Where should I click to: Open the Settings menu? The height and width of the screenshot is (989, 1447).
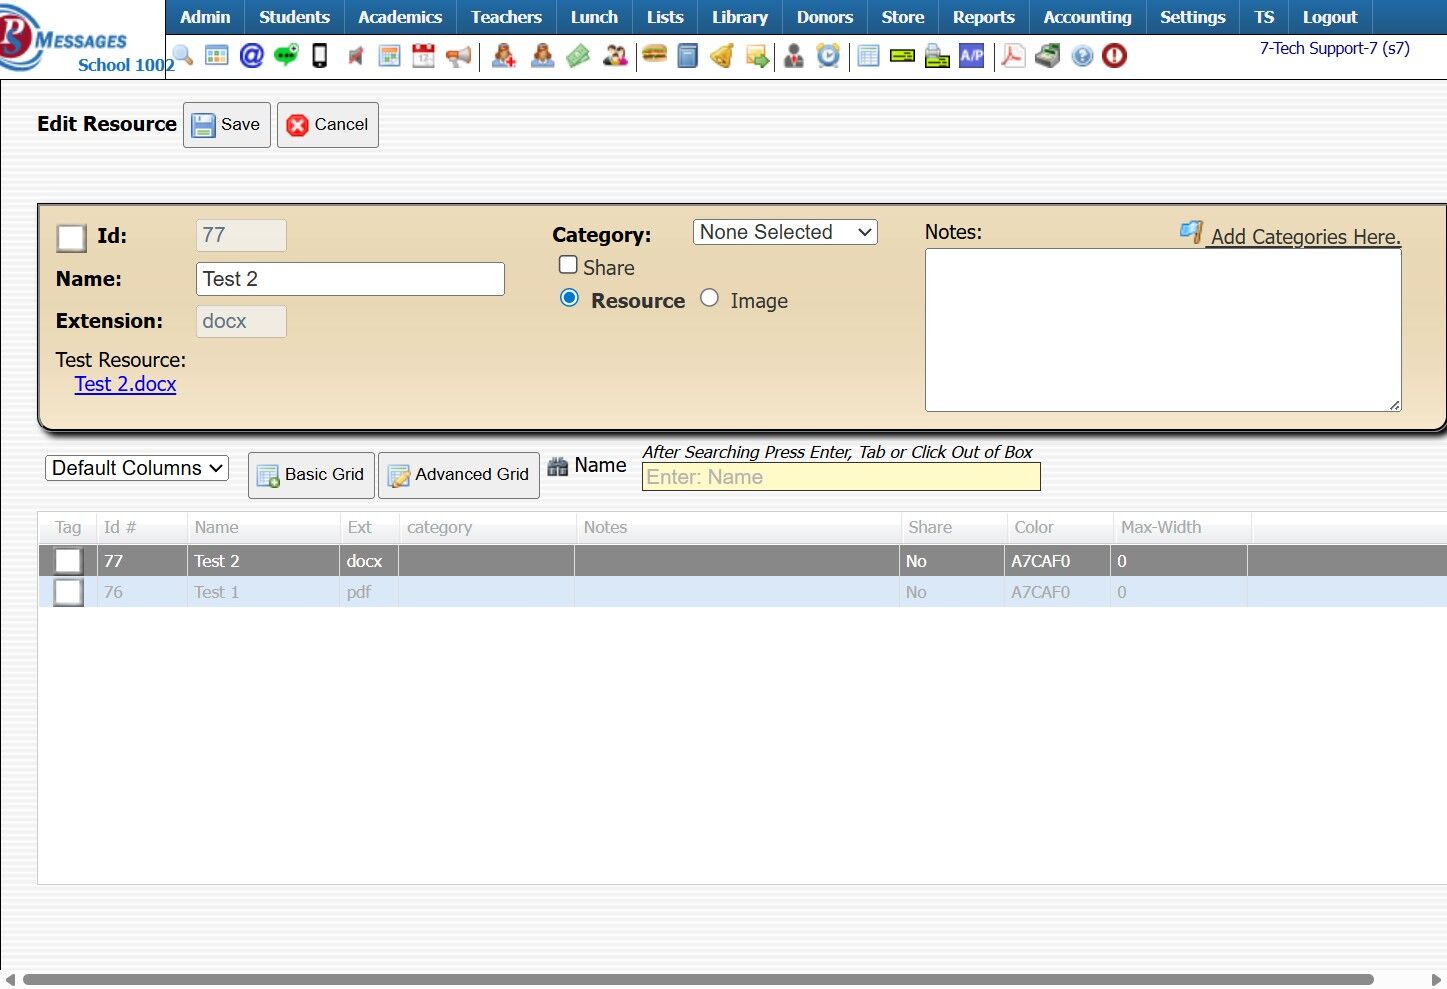(1192, 17)
